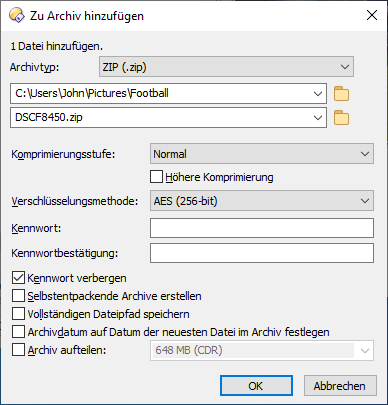Click the archive app icon in the title bar
This screenshot has height=405, width=388.
(17, 16)
